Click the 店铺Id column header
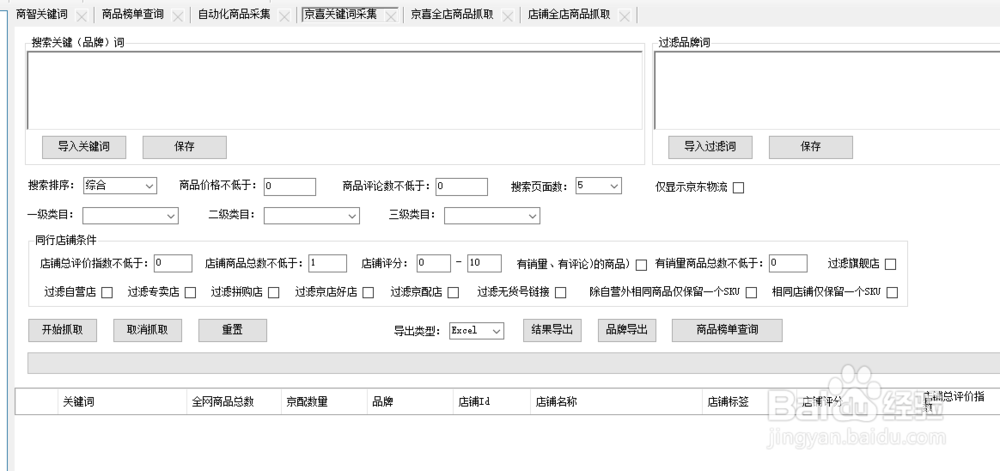The image size is (1000, 471). (492, 402)
